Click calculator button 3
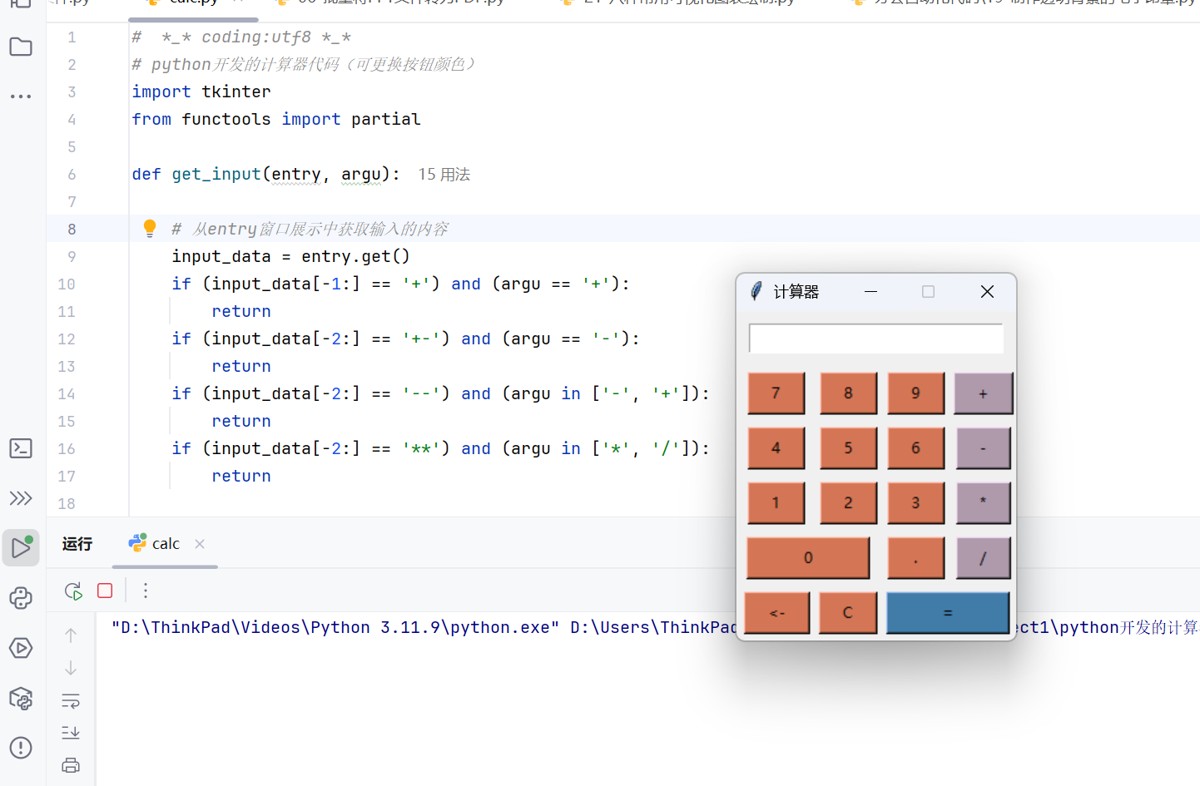The width and height of the screenshot is (1200, 786). click(915, 503)
